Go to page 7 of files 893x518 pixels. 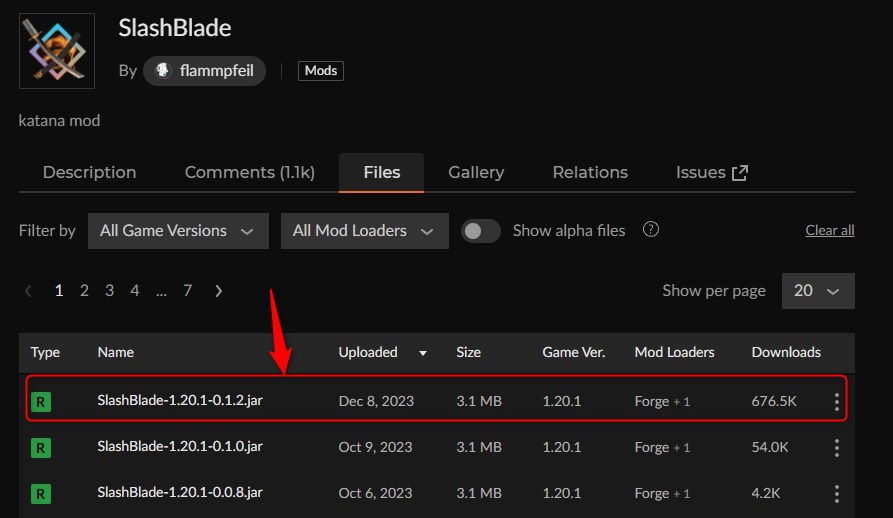point(187,291)
